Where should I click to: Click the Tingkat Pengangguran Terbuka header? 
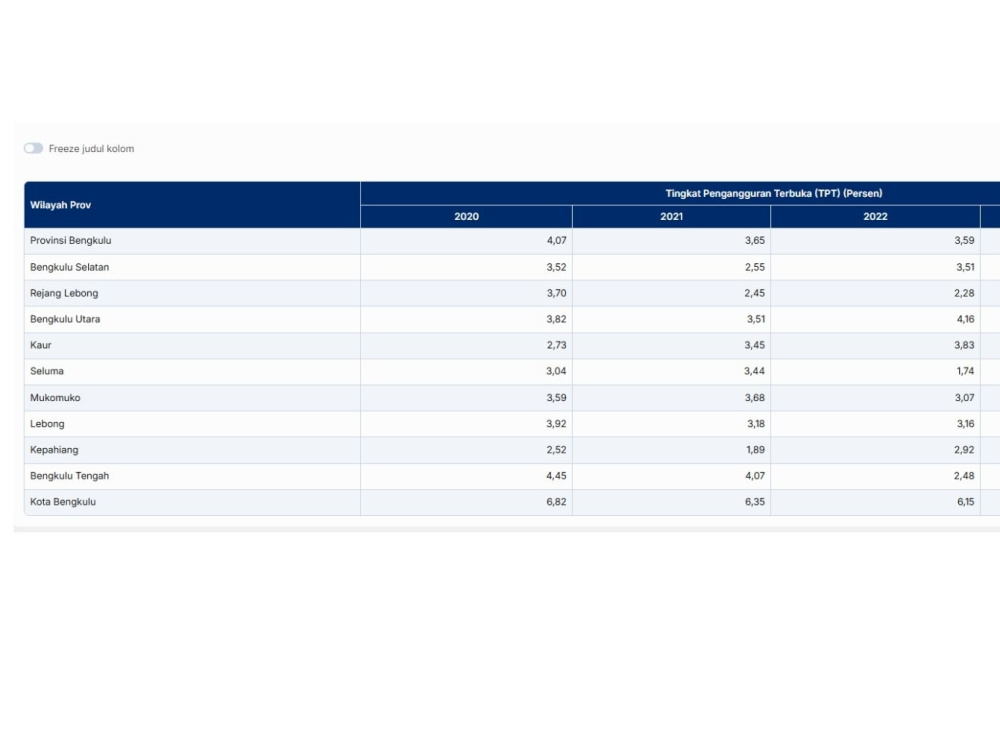[x=774, y=193]
